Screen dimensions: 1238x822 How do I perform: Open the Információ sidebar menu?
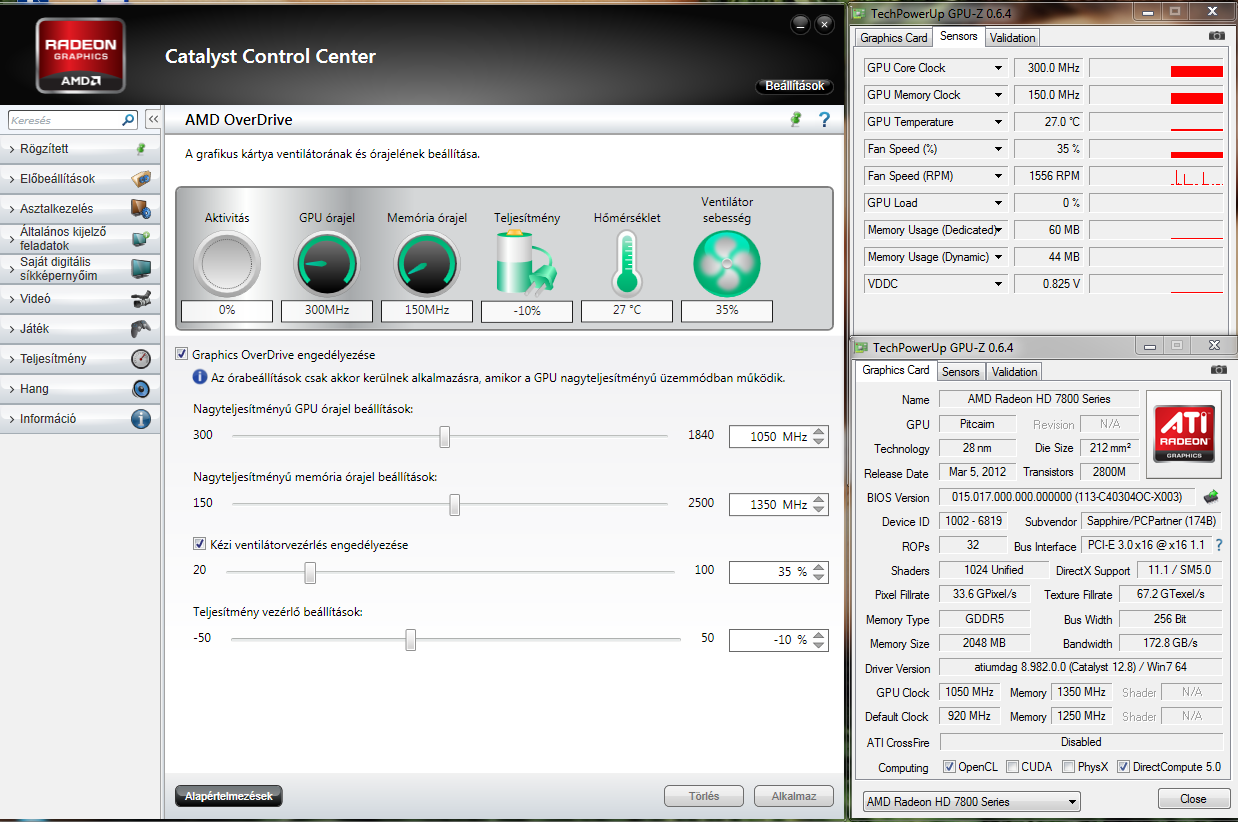pos(80,419)
